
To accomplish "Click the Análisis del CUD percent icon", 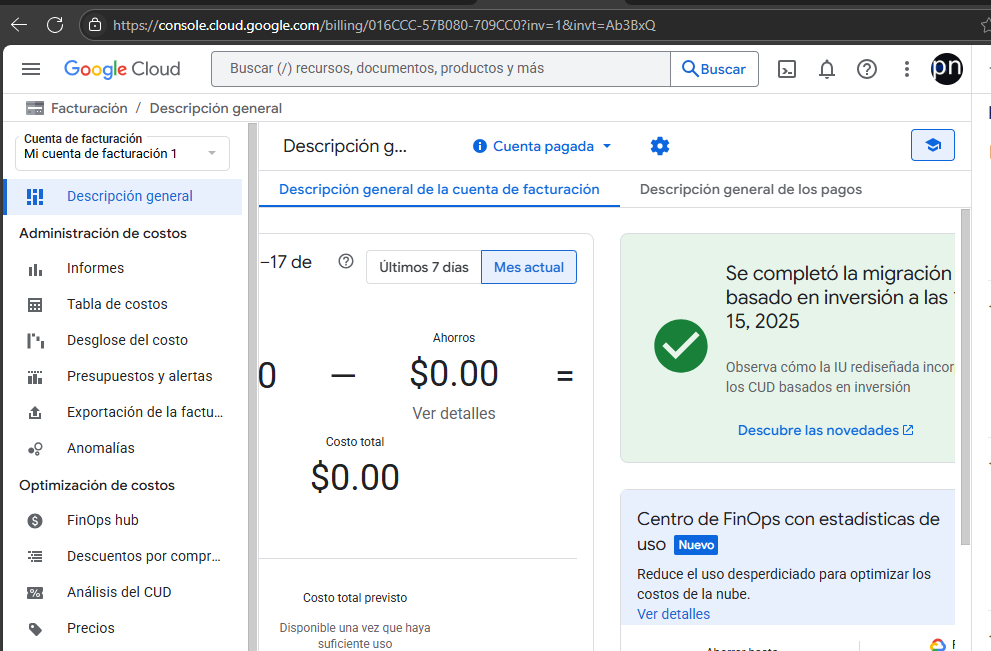I will [x=35, y=593].
